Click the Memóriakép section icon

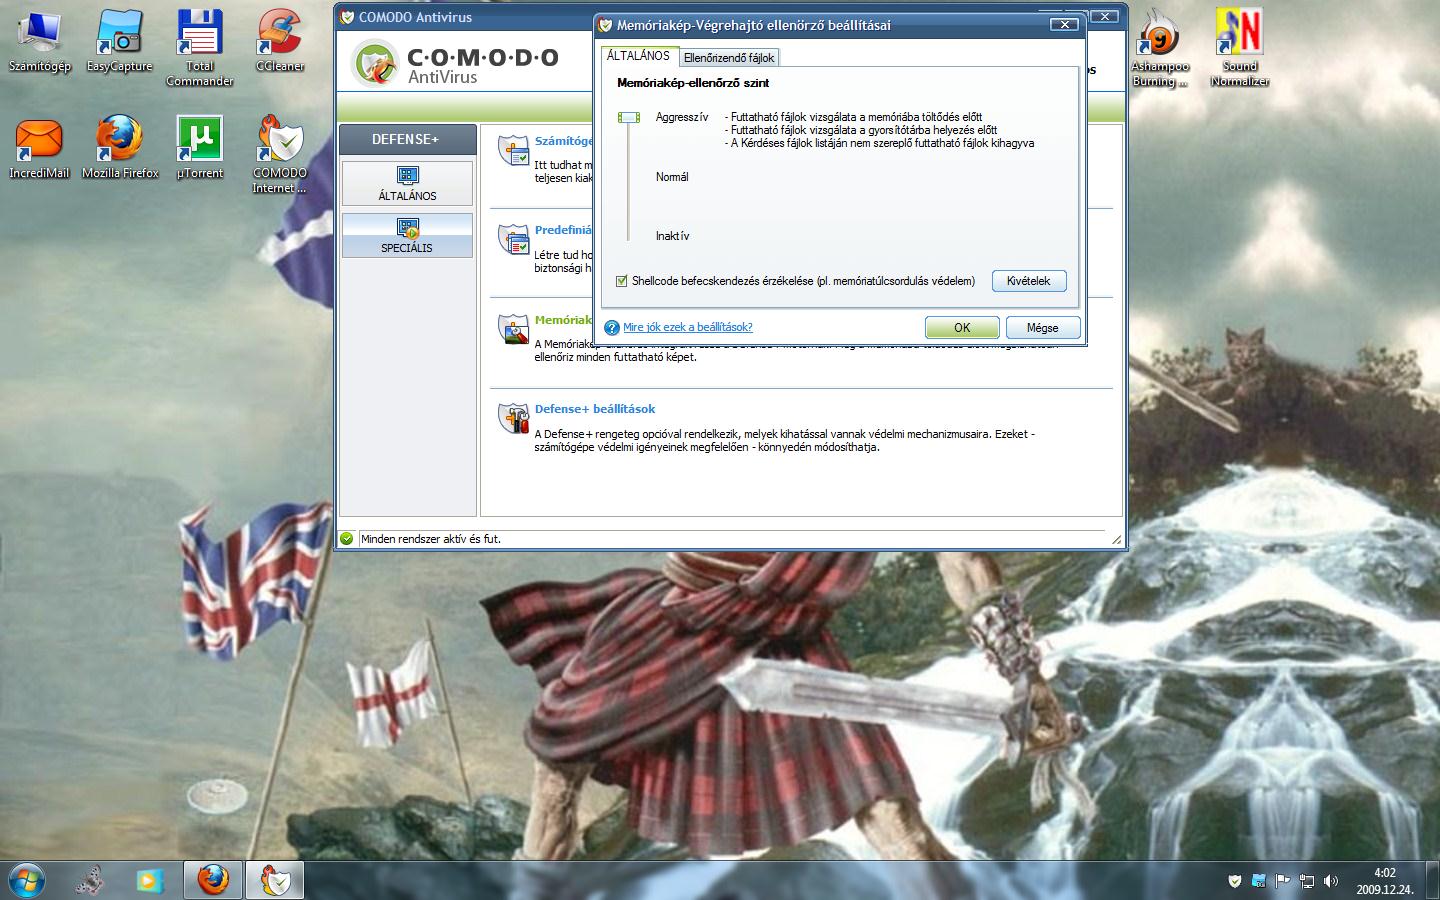(514, 329)
